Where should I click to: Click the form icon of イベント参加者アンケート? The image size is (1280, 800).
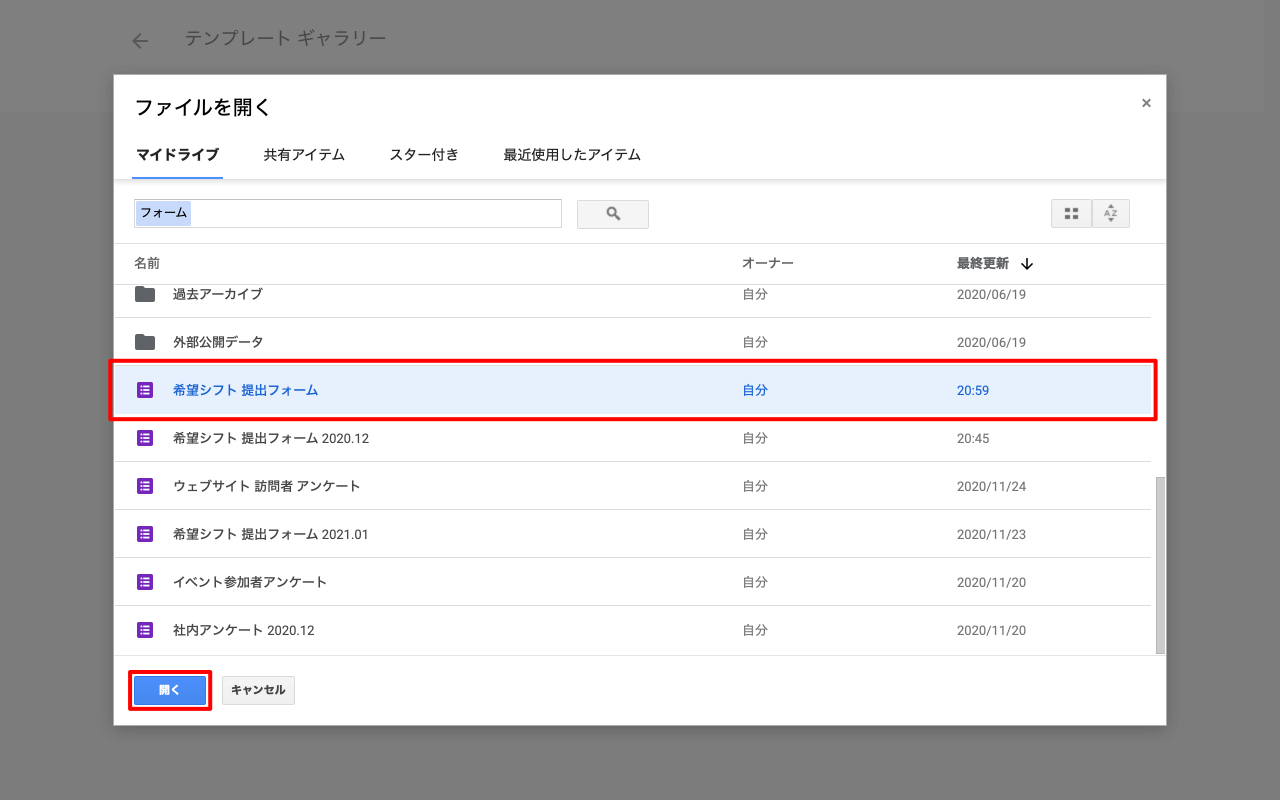point(145,582)
